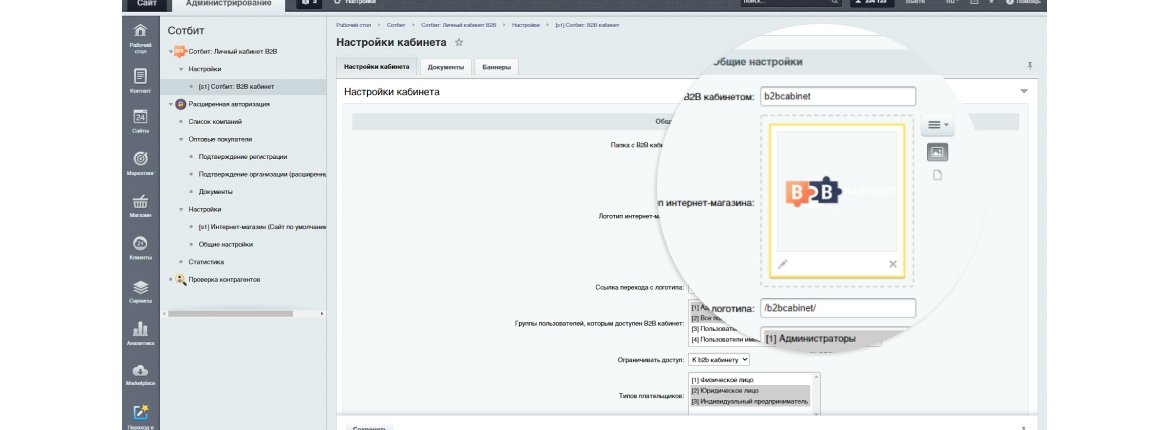This screenshot has width=1170, height=430.
Task: Select [3] Индивидуальный предприниматель payer type
Action: (x=749, y=401)
